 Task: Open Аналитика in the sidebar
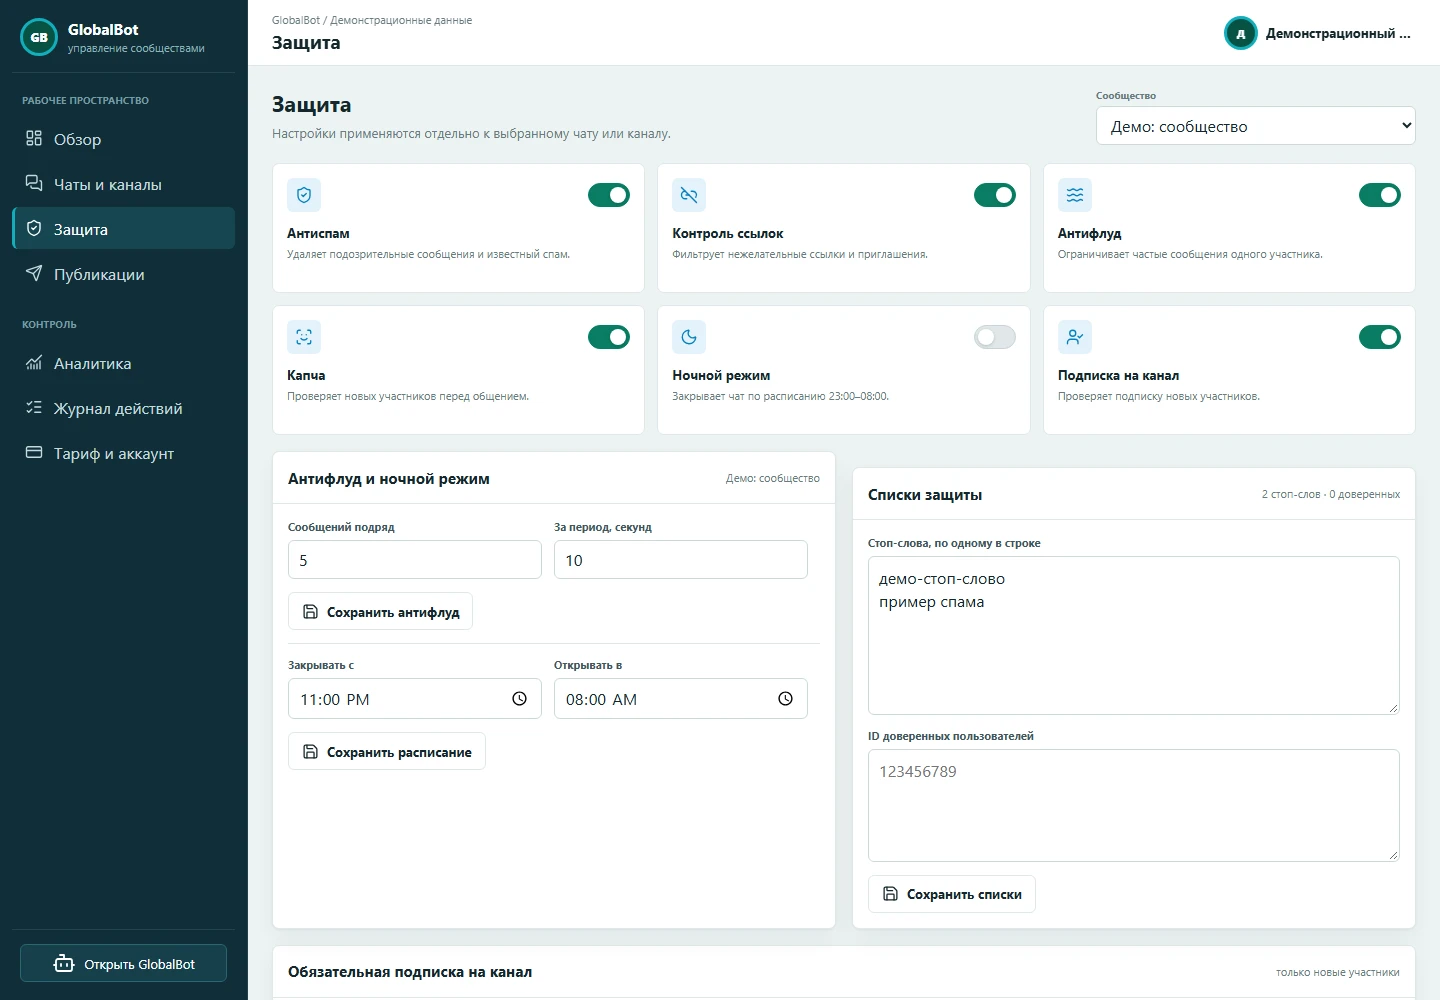(x=124, y=363)
